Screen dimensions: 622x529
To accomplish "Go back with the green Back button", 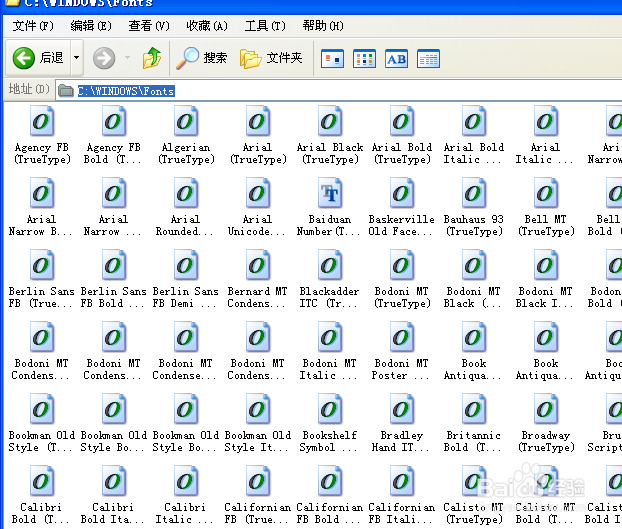I will click(38, 58).
